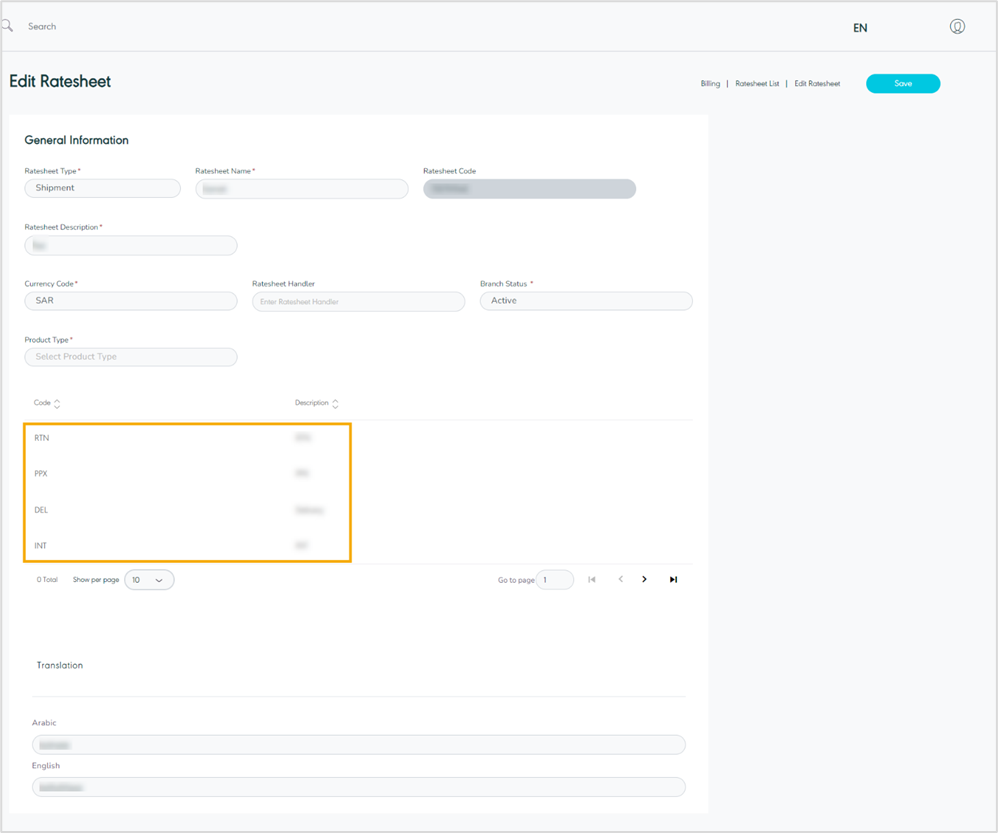
Task: Go to next page arrow
Action: click(645, 580)
